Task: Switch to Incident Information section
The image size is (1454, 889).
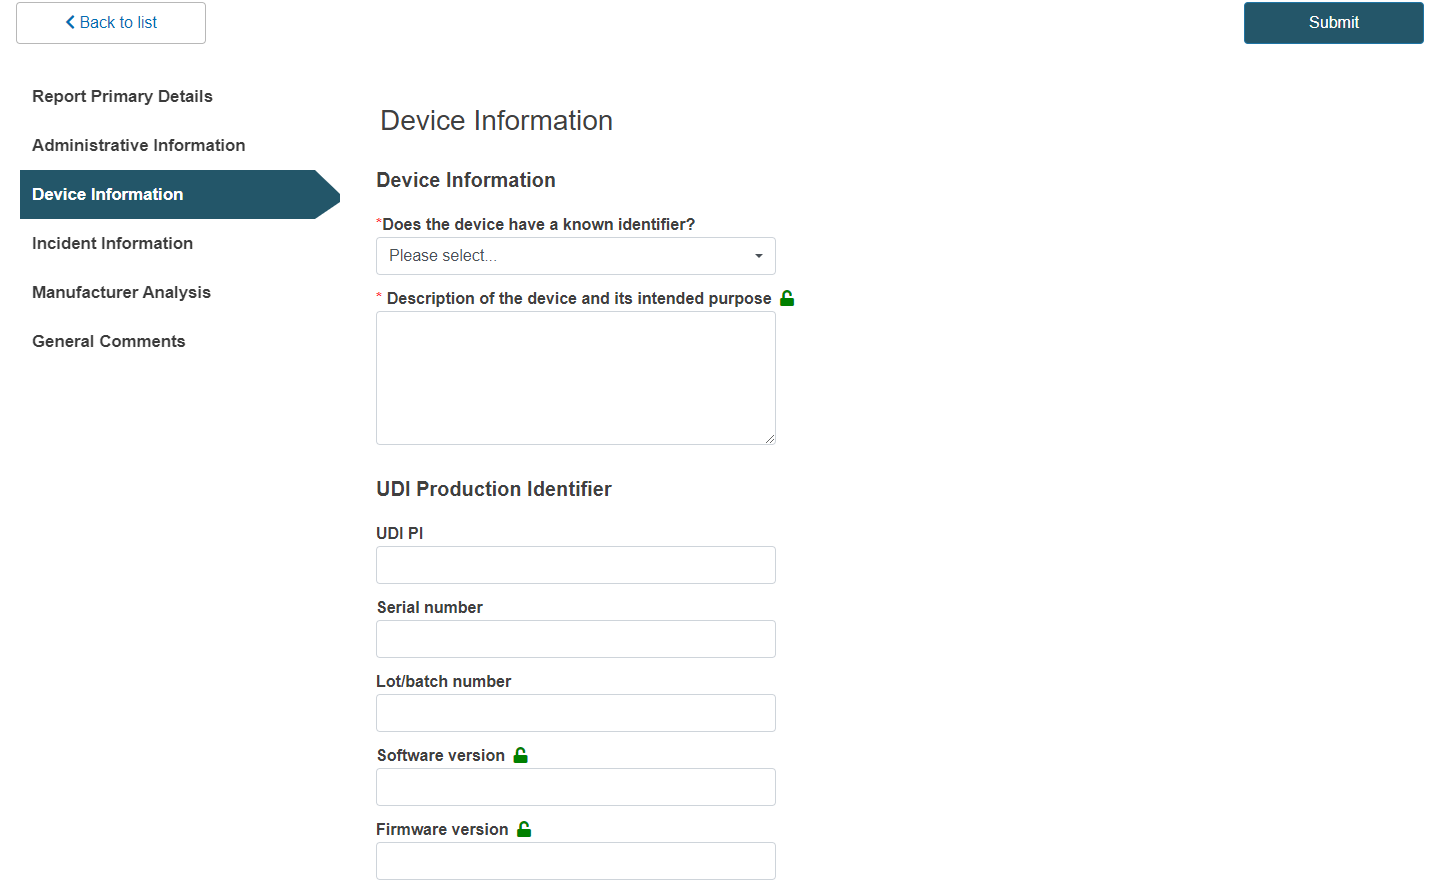Action: tap(112, 243)
